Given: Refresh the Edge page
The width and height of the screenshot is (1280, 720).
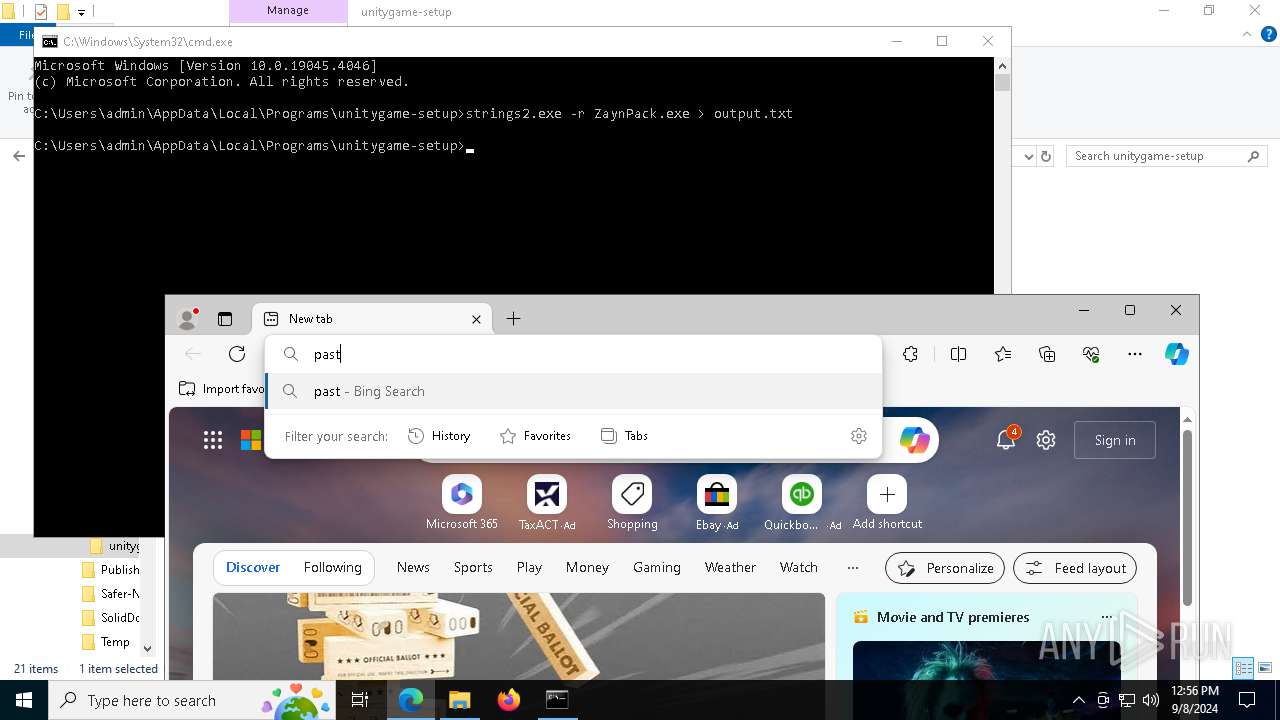Looking at the screenshot, I should click(237, 354).
